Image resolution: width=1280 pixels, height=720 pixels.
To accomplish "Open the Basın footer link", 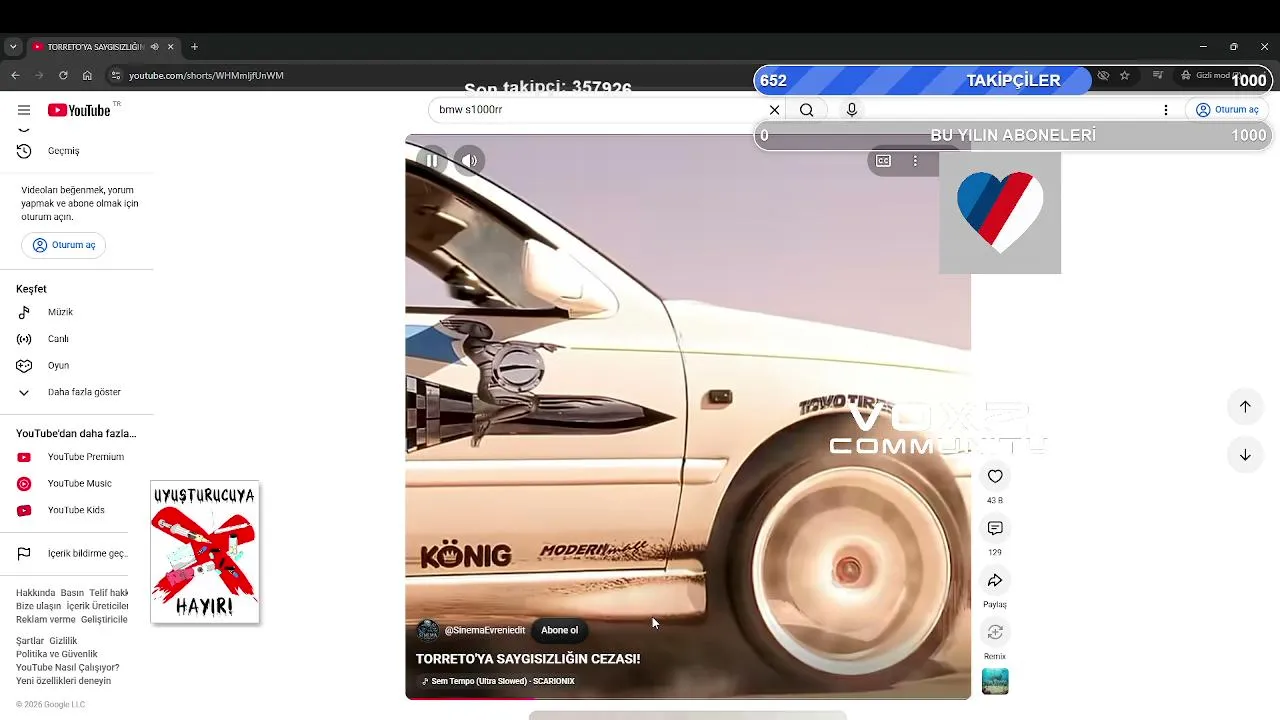I will [72, 593].
